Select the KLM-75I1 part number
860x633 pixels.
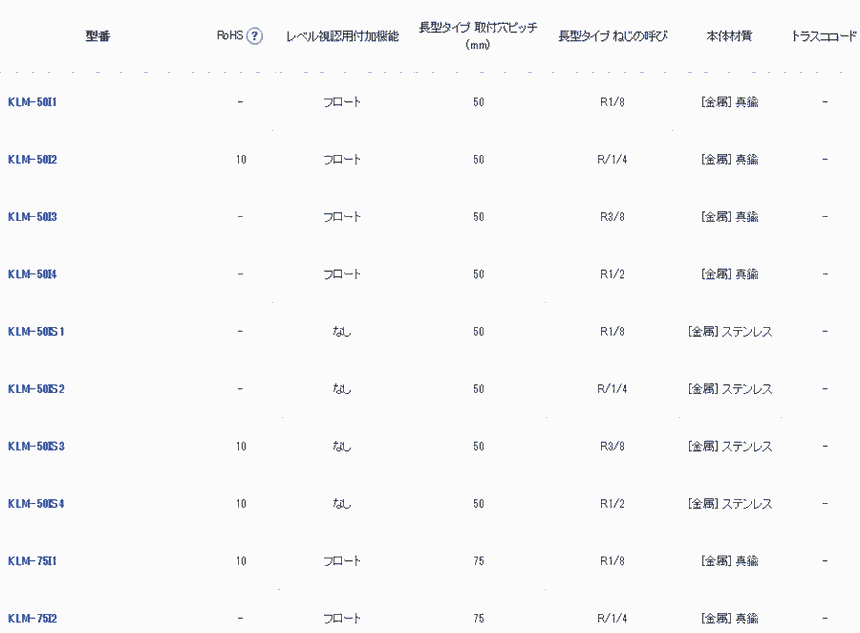32,561
